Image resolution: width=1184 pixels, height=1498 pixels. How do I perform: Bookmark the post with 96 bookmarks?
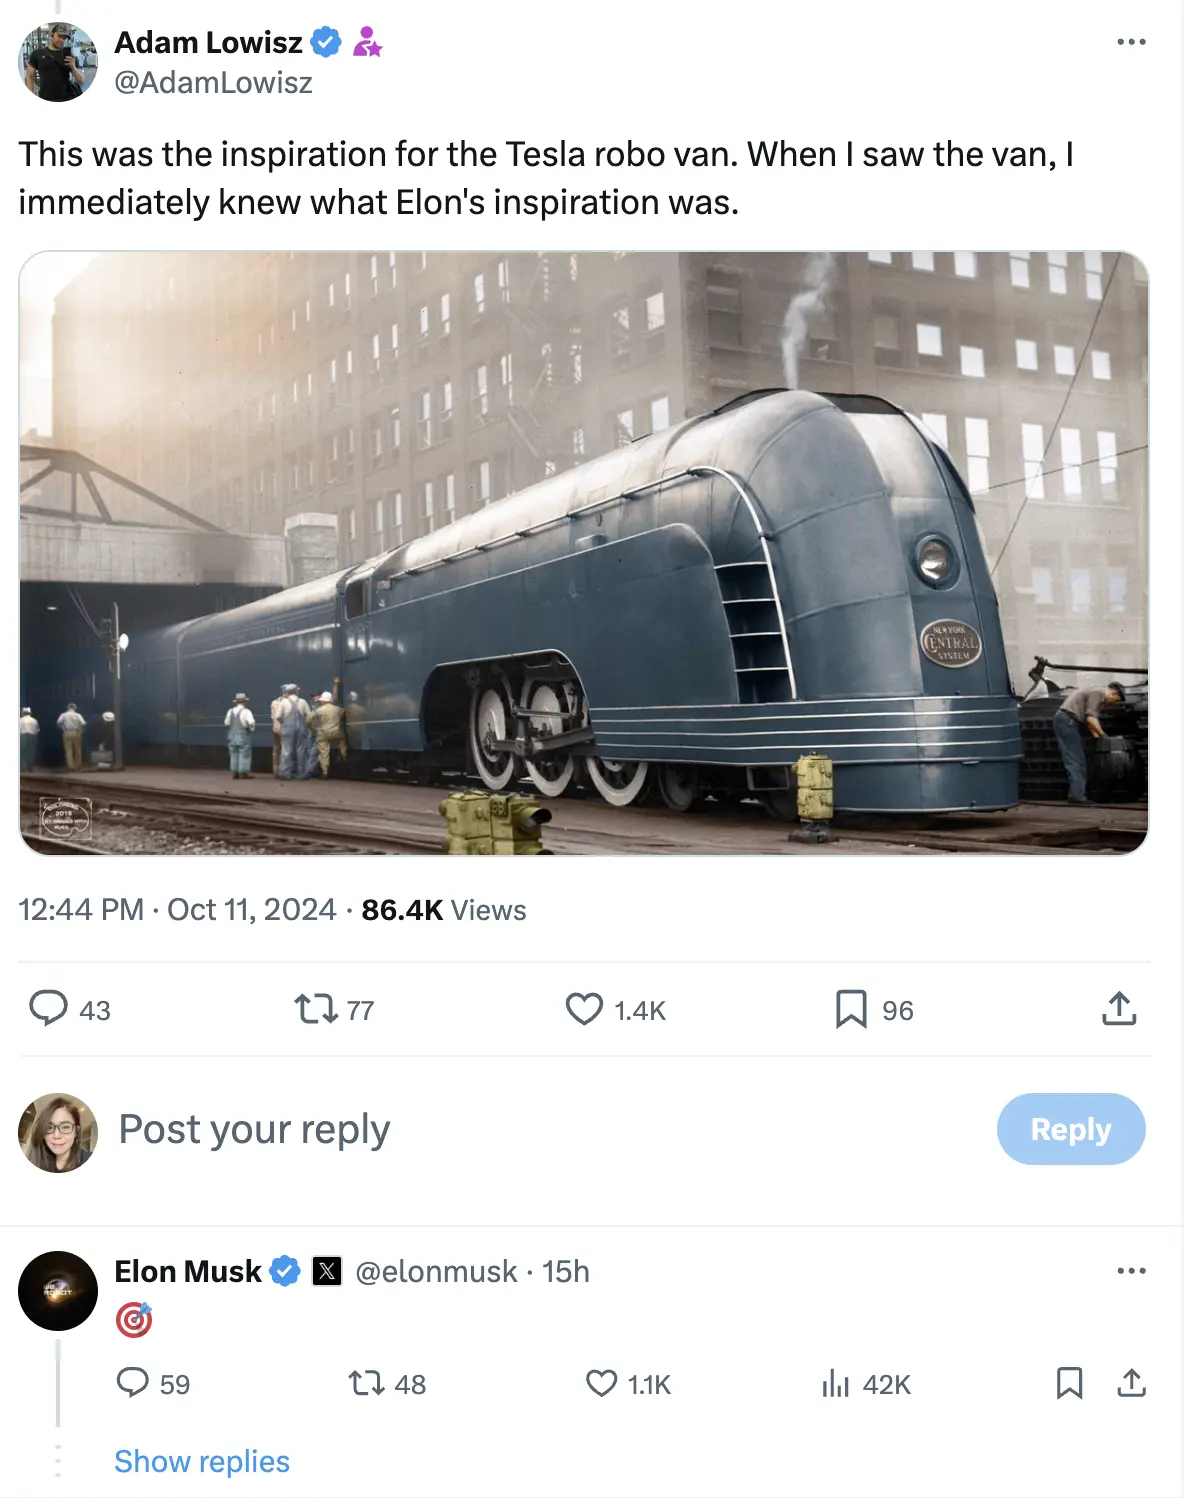pyautogui.click(x=851, y=1009)
